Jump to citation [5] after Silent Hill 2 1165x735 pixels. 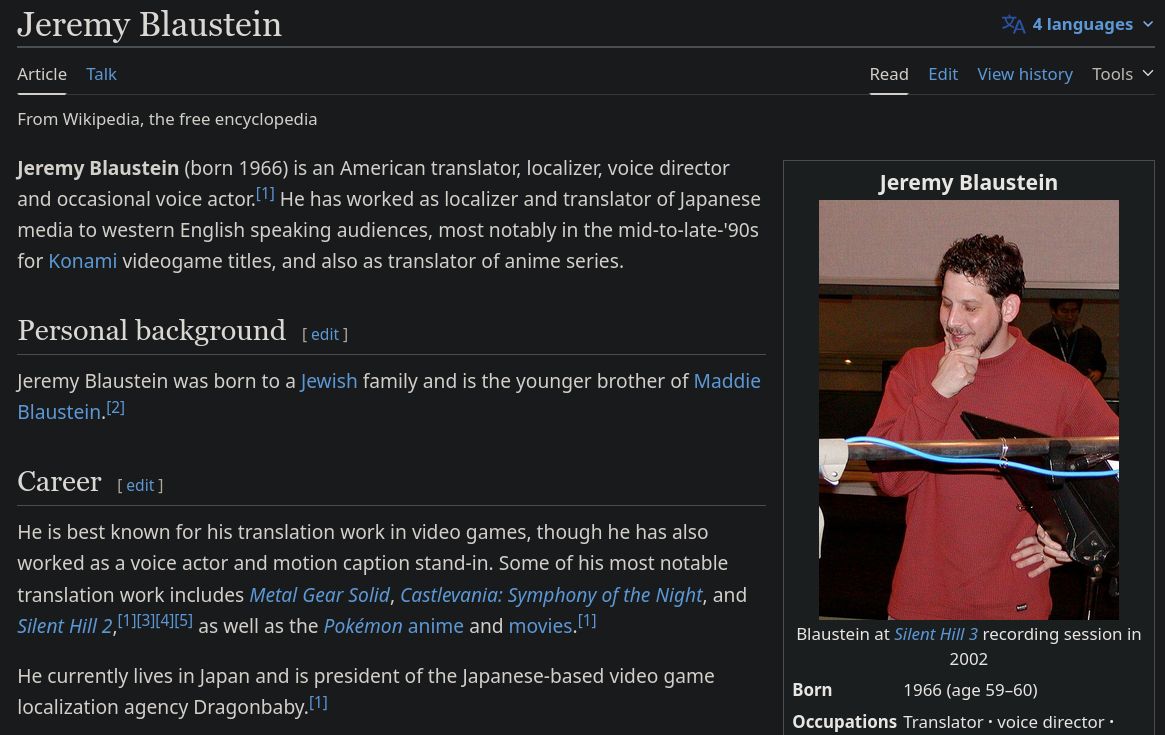(184, 620)
